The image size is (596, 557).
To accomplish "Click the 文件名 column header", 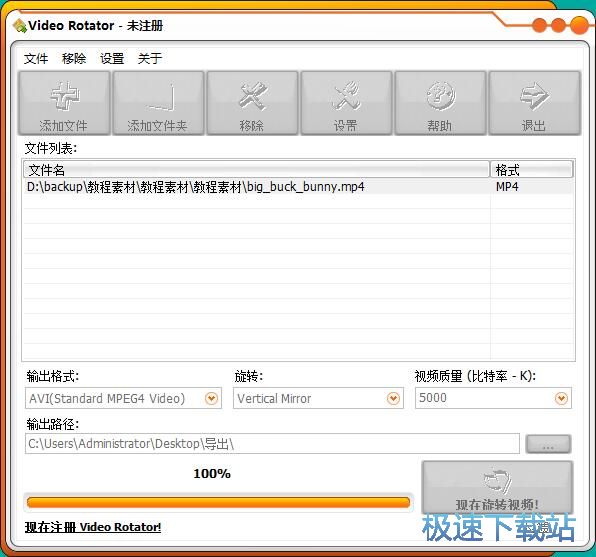I will click(x=257, y=170).
